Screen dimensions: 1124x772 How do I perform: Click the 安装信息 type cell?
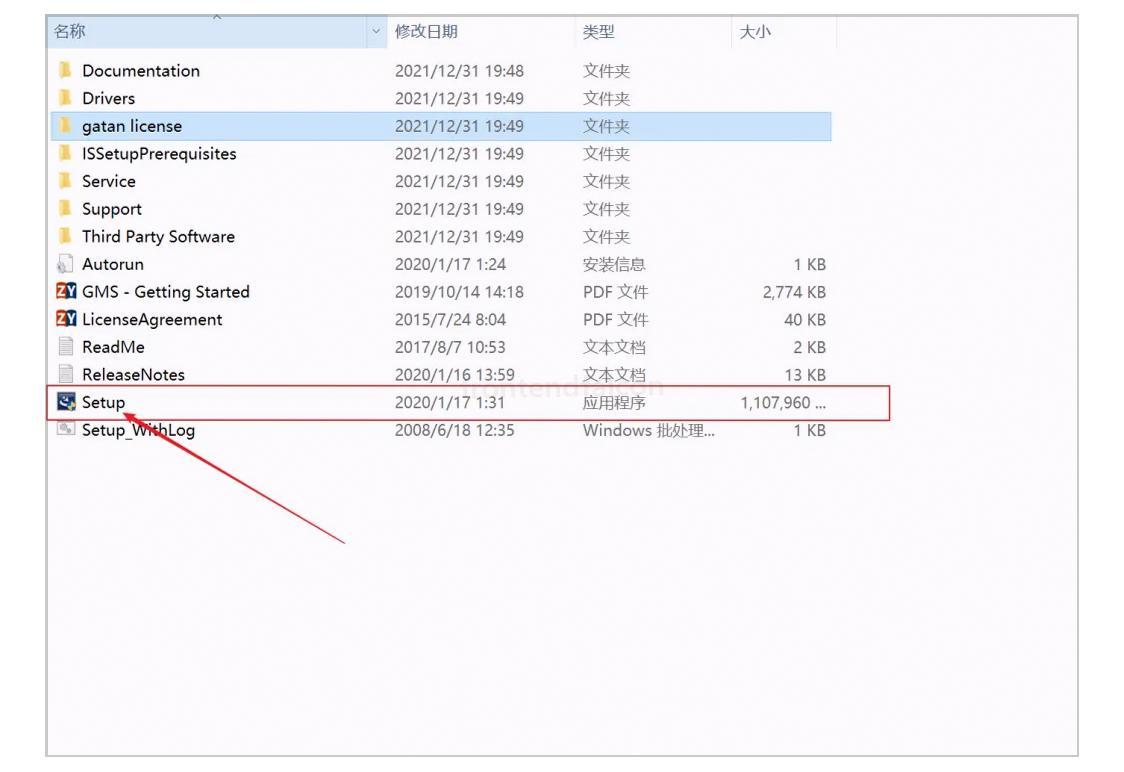click(614, 265)
